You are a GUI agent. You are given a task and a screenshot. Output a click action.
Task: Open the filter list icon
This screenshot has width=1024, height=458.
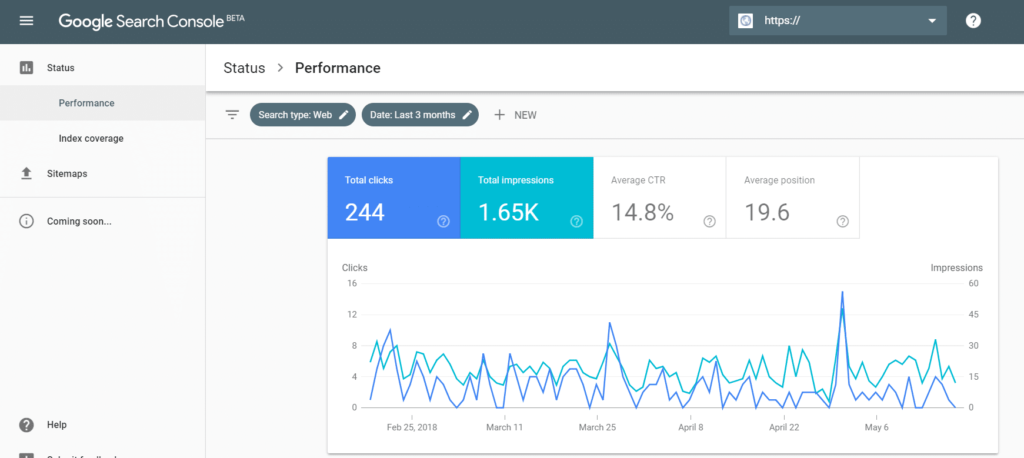(x=232, y=115)
